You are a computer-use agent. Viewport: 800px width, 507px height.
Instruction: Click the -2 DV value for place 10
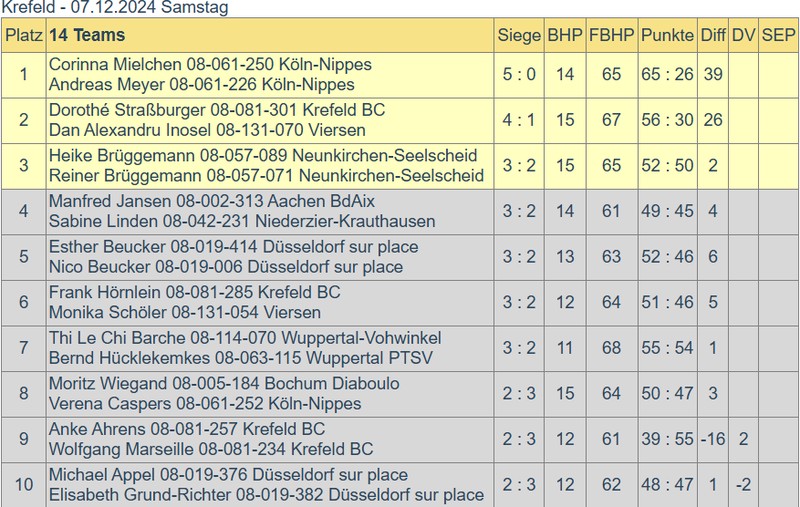(743, 485)
